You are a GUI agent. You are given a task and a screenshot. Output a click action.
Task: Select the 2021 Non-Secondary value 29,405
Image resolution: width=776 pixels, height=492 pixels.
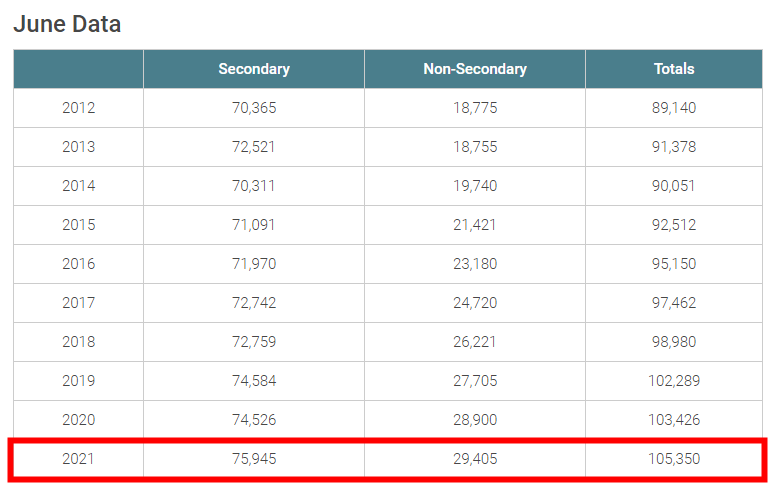tap(475, 459)
